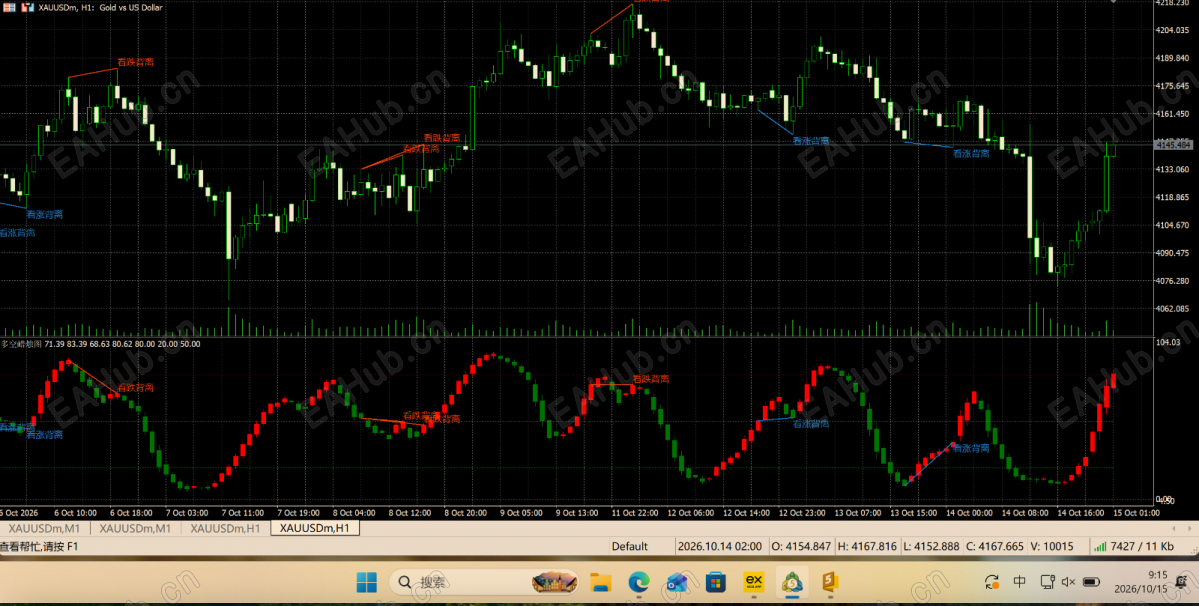Open the Outlook mail app
Screen dimensions: 1199x606
click(x=677, y=583)
